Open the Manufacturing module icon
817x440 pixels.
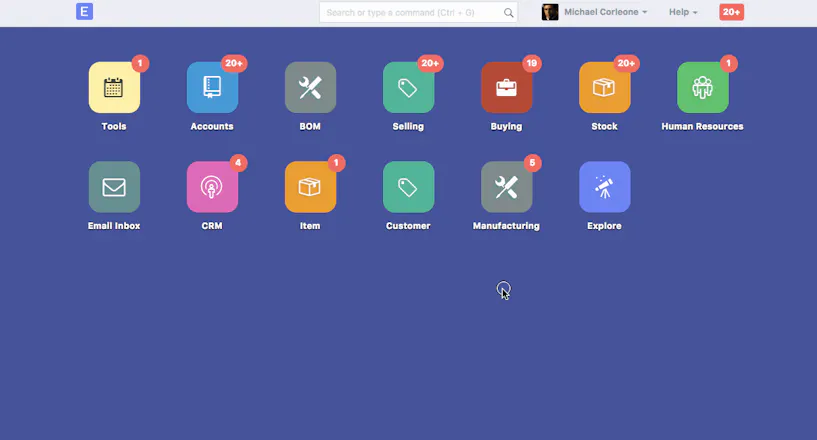pyautogui.click(x=506, y=187)
